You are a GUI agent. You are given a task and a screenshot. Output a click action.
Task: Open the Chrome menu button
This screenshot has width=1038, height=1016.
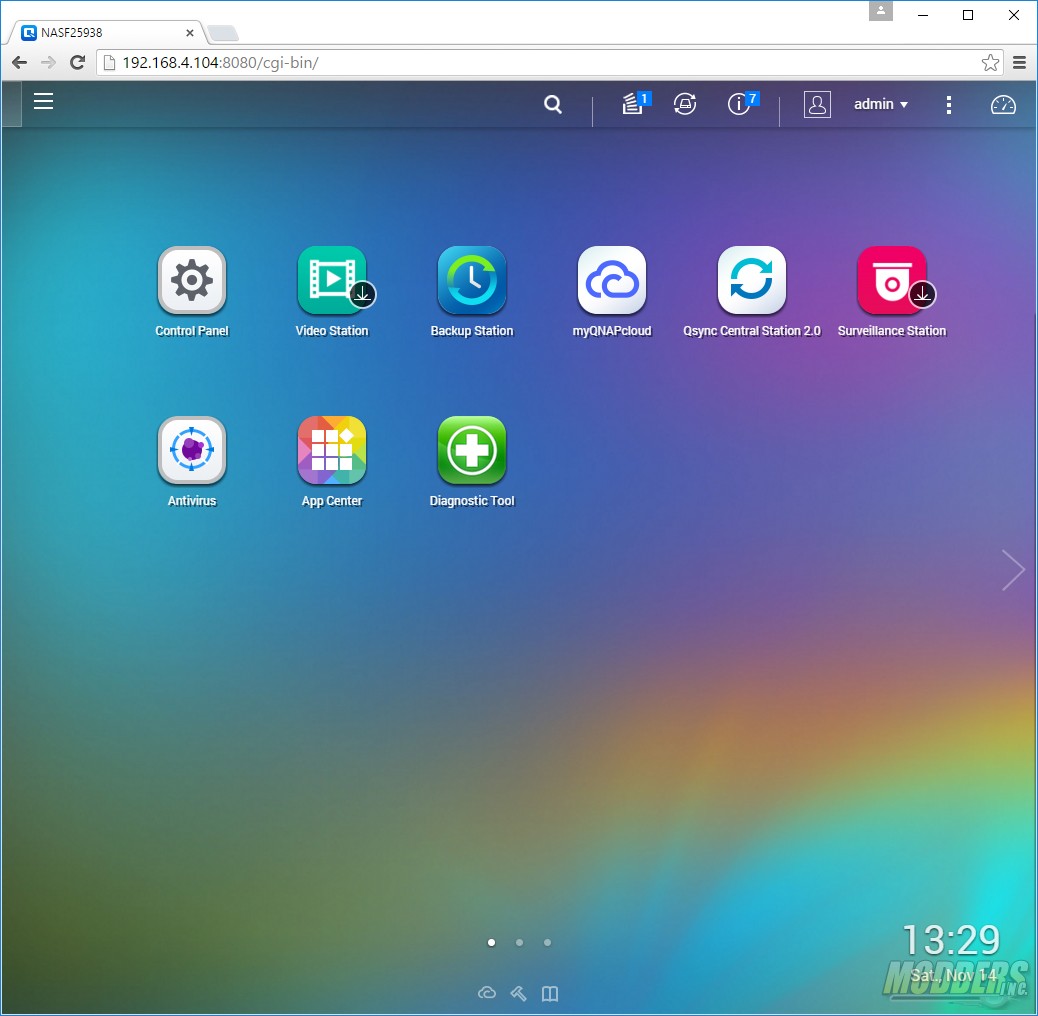[1019, 63]
